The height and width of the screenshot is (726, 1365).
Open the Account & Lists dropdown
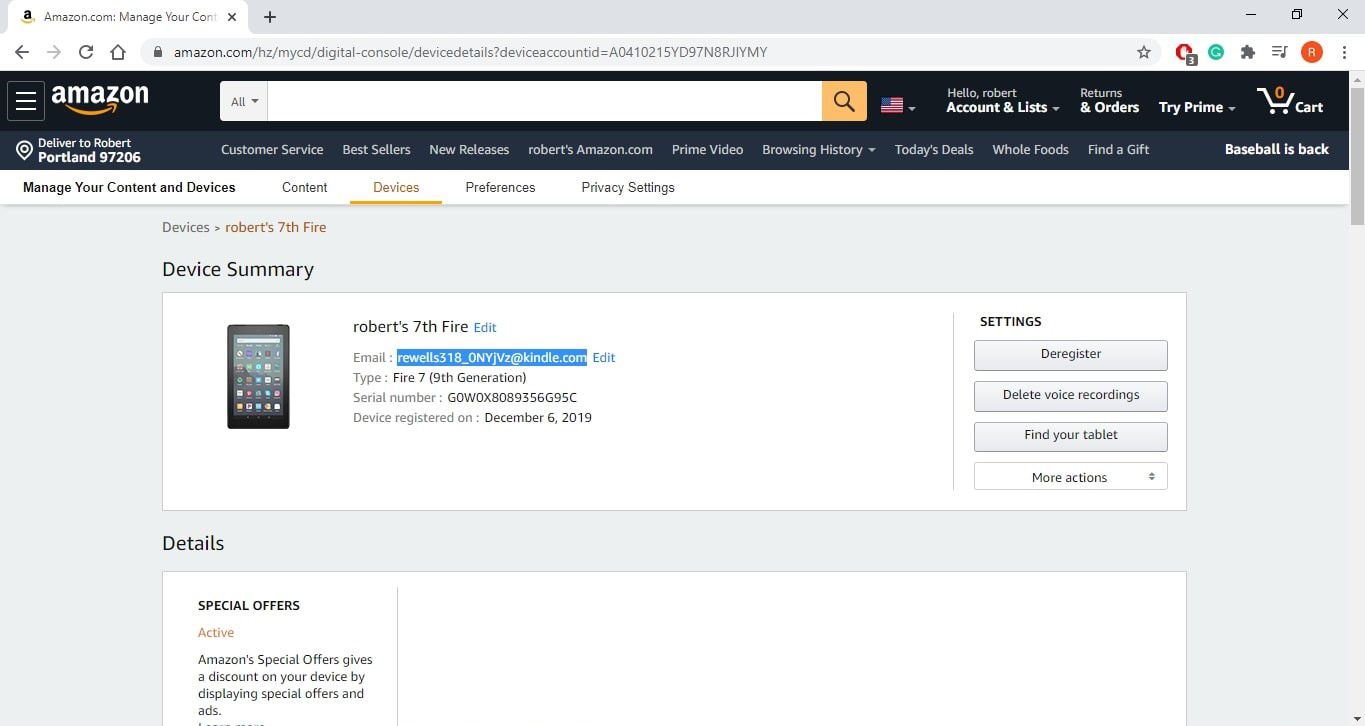(x=1003, y=101)
